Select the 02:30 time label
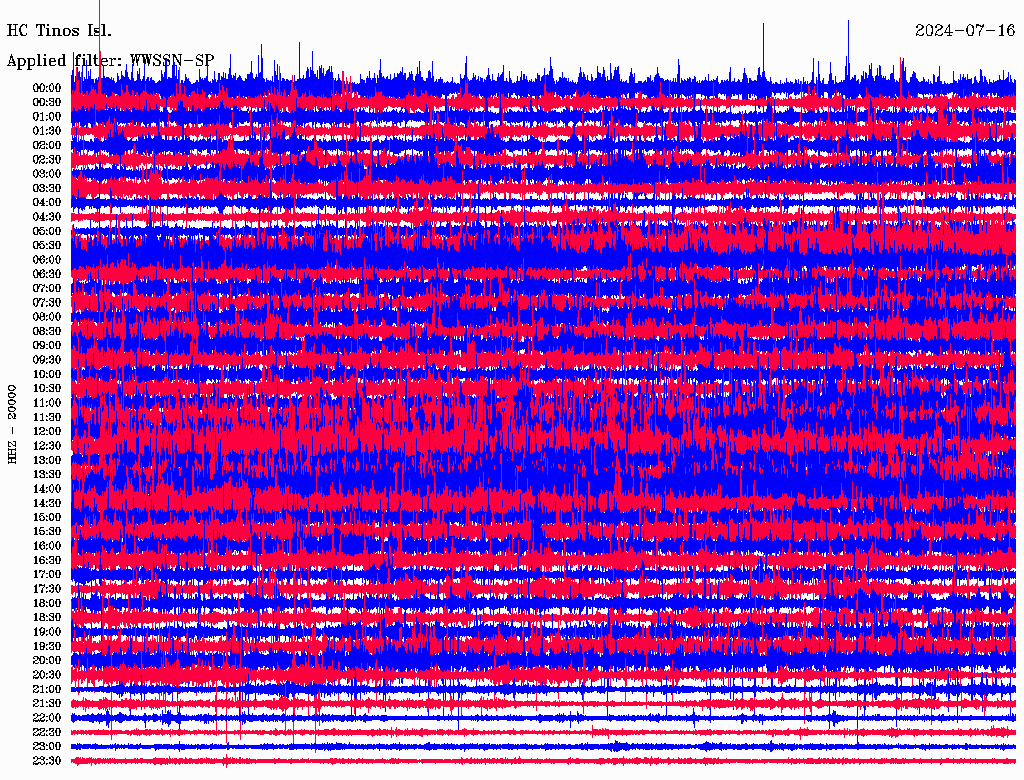The image size is (1024, 780). tap(47, 160)
